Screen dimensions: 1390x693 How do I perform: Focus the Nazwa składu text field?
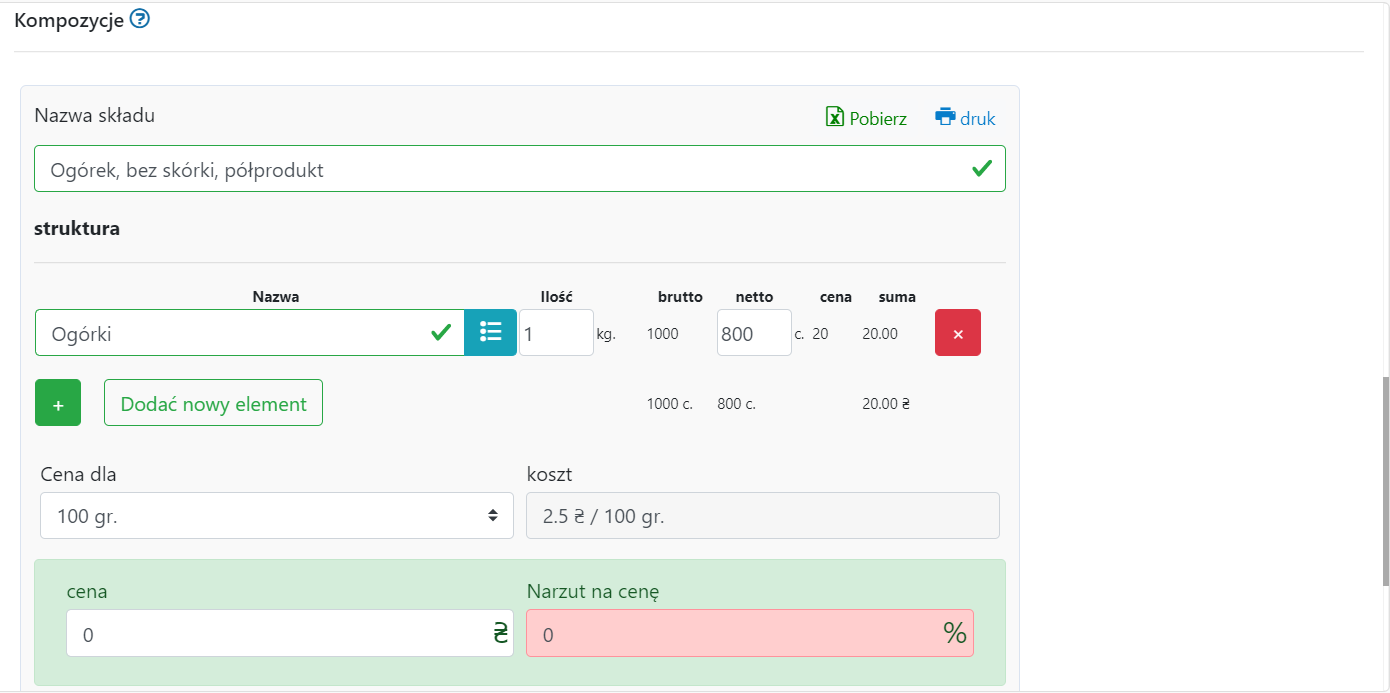click(x=500, y=169)
